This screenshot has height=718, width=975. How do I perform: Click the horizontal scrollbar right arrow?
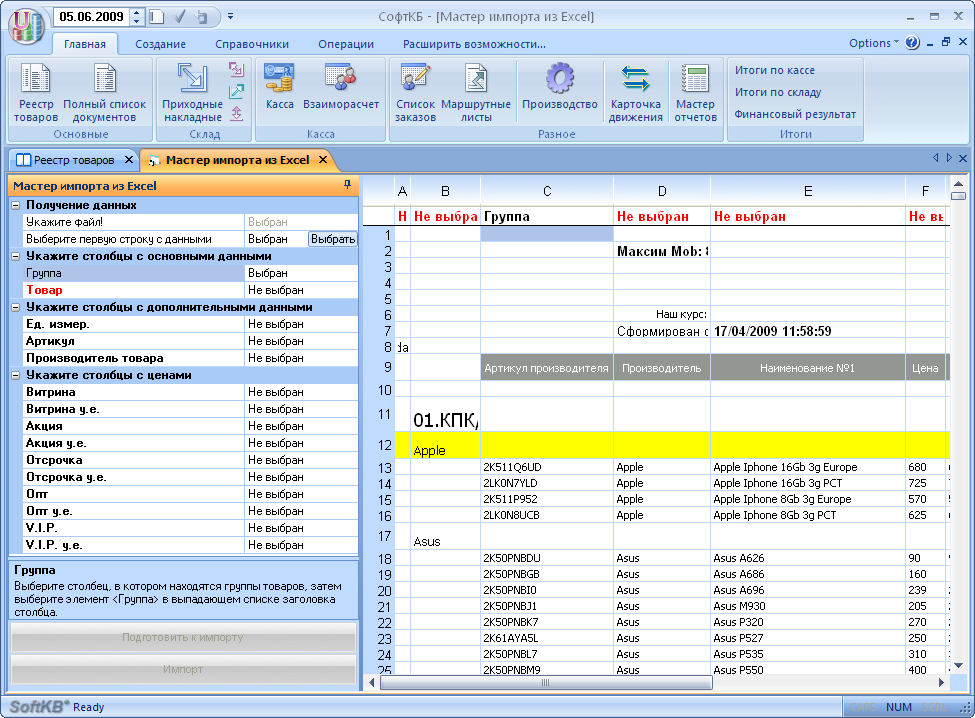click(941, 683)
